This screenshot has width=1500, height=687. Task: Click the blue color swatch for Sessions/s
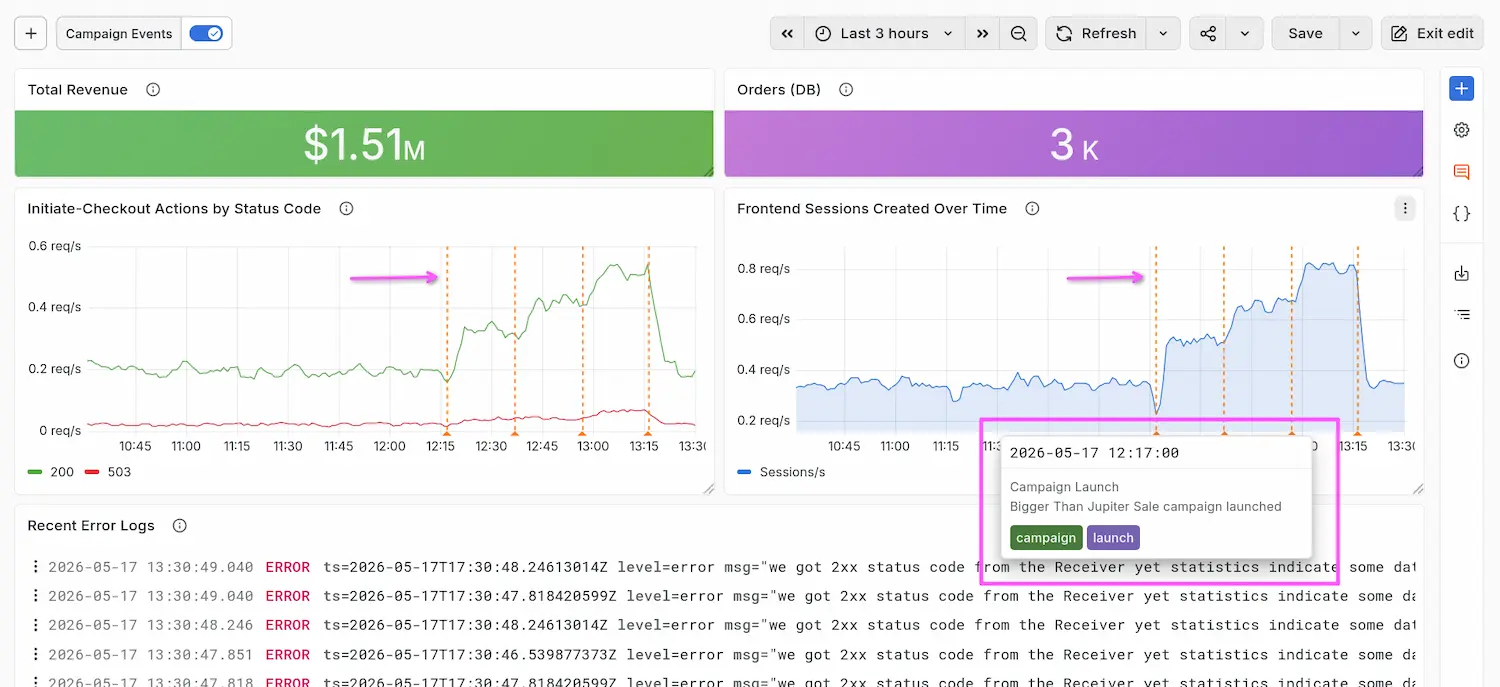click(745, 471)
